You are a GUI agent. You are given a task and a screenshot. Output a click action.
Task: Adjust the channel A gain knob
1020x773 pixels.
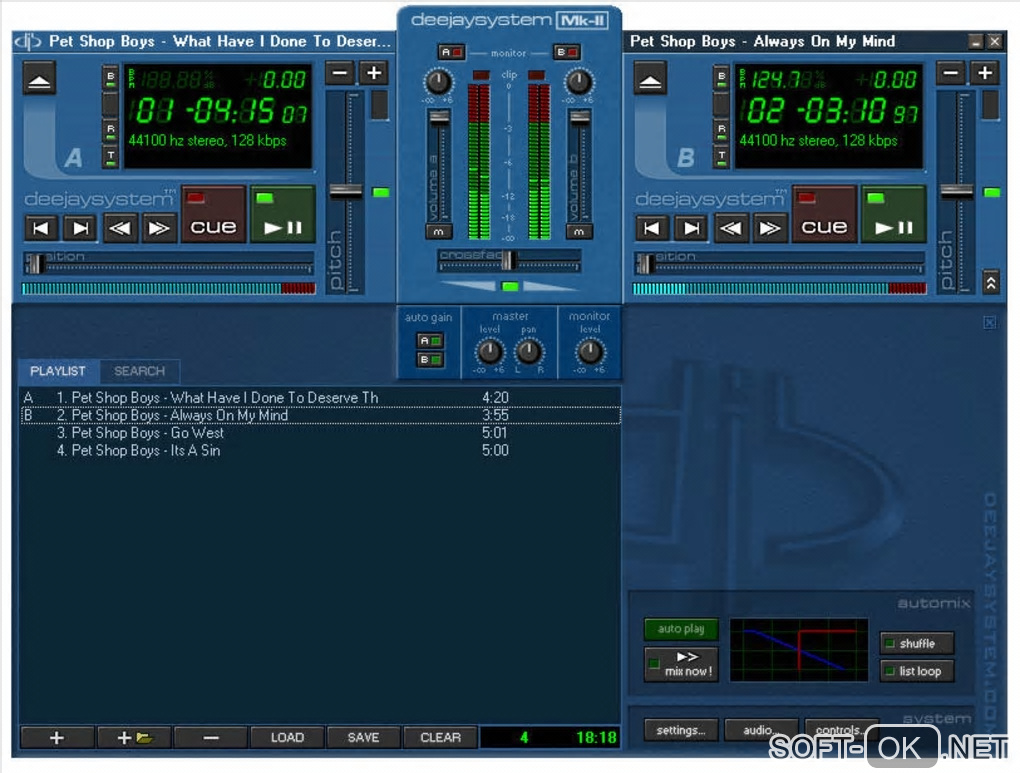point(438,82)
